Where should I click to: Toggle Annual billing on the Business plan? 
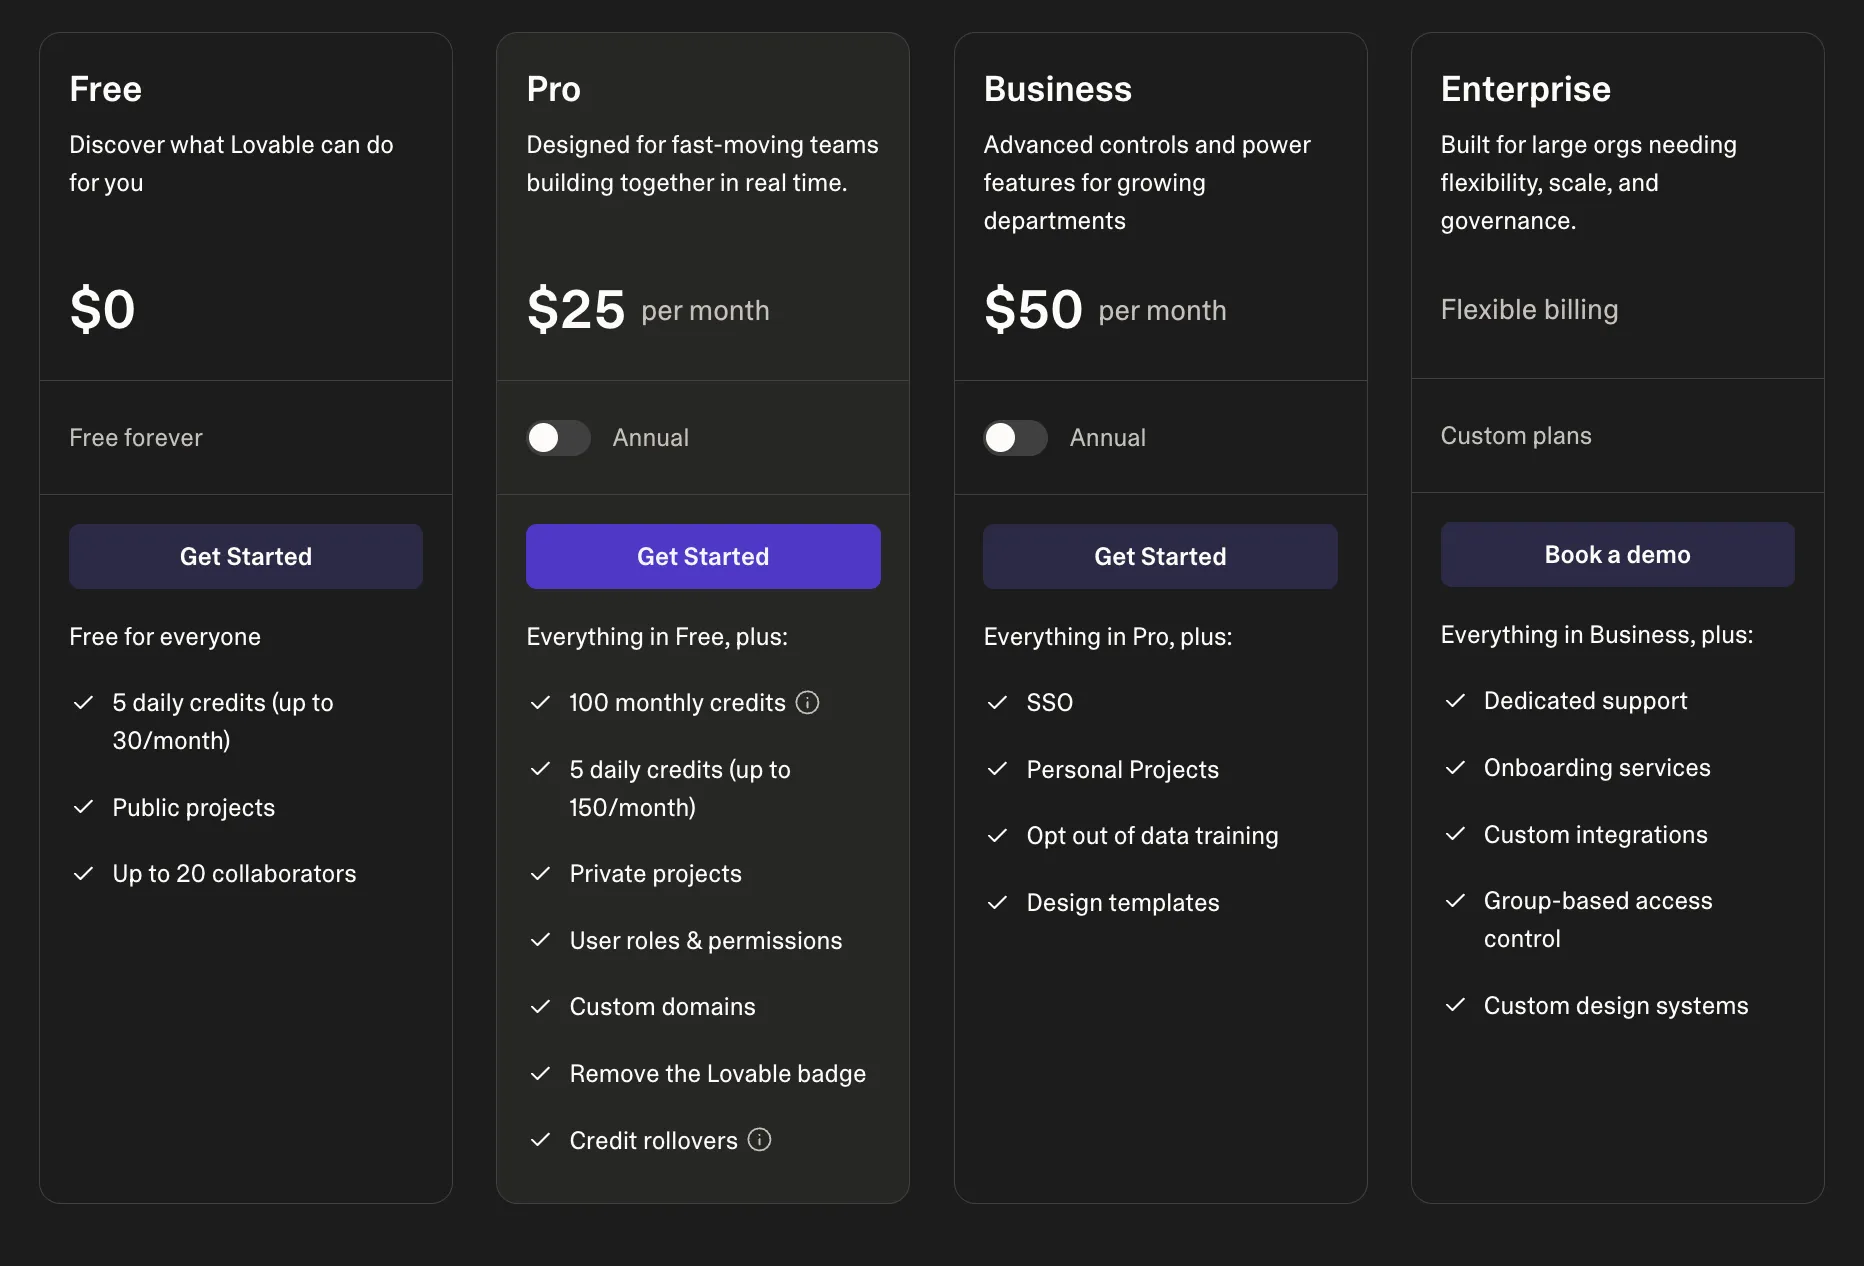(x=1015, y=438)
